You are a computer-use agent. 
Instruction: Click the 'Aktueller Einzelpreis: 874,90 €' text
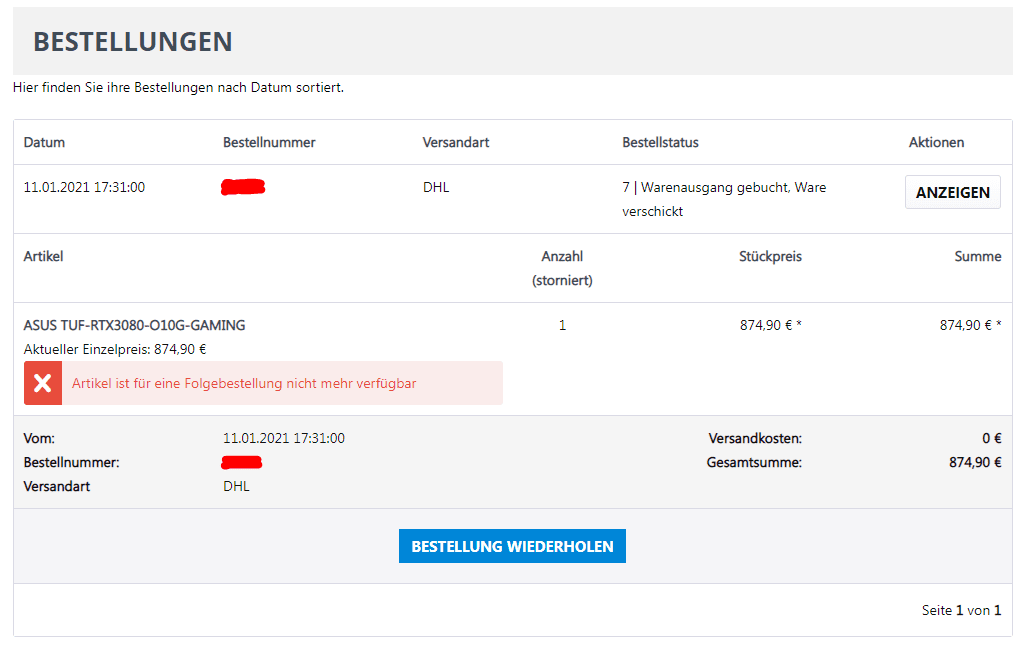[115, 349]
